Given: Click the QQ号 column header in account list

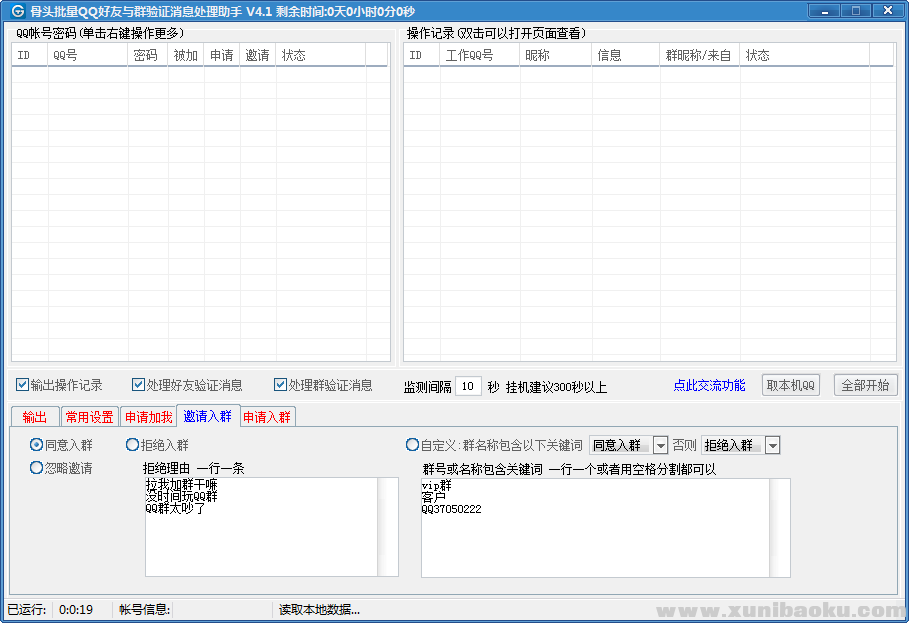Looking at the screenshot, I should coord(87,55).
